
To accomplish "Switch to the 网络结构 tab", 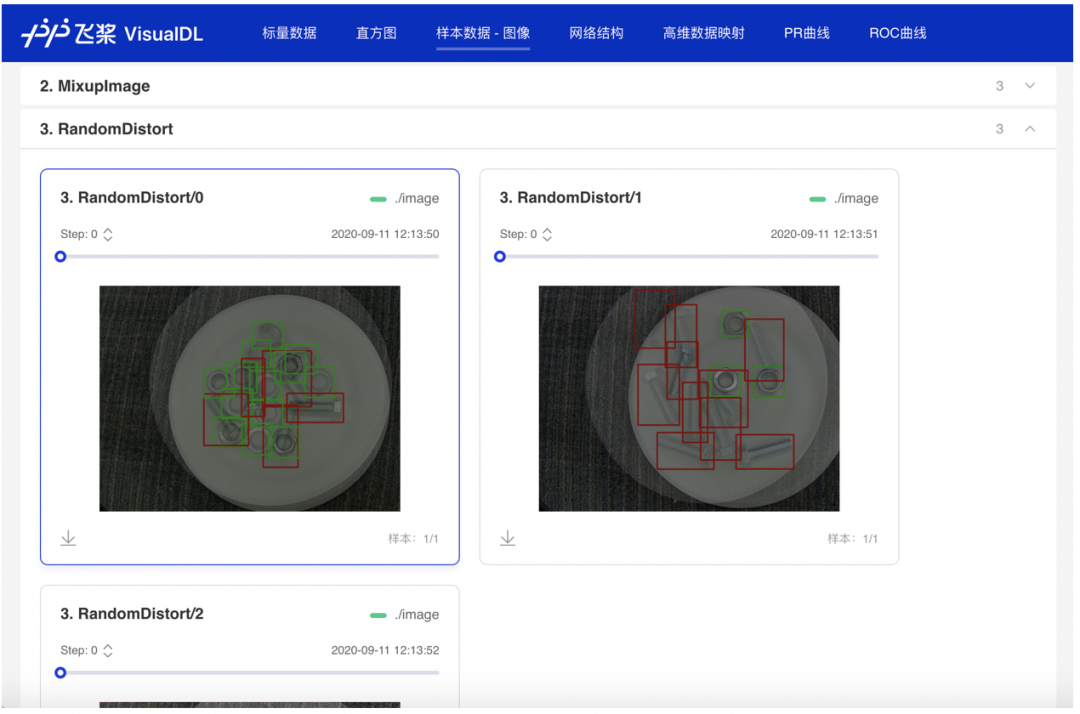I will [596, 33].
